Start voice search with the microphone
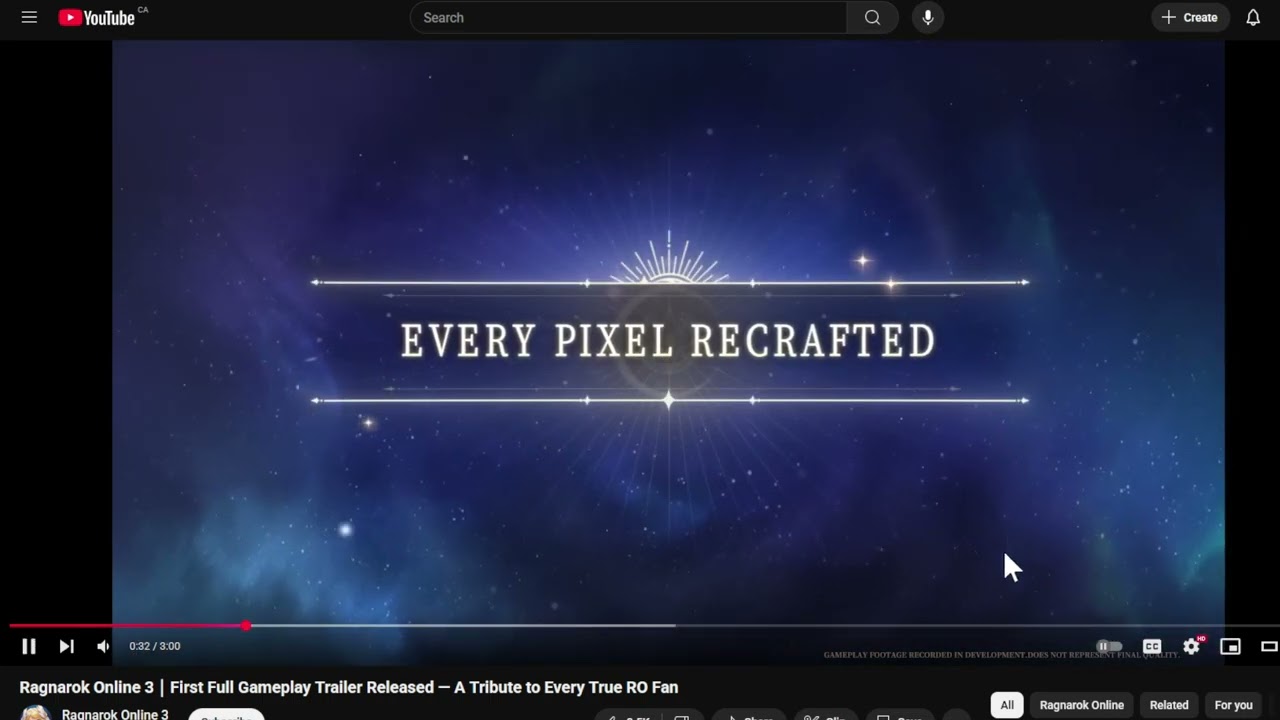The height and width of the screenshot is (720, 1280). [928, 17]
